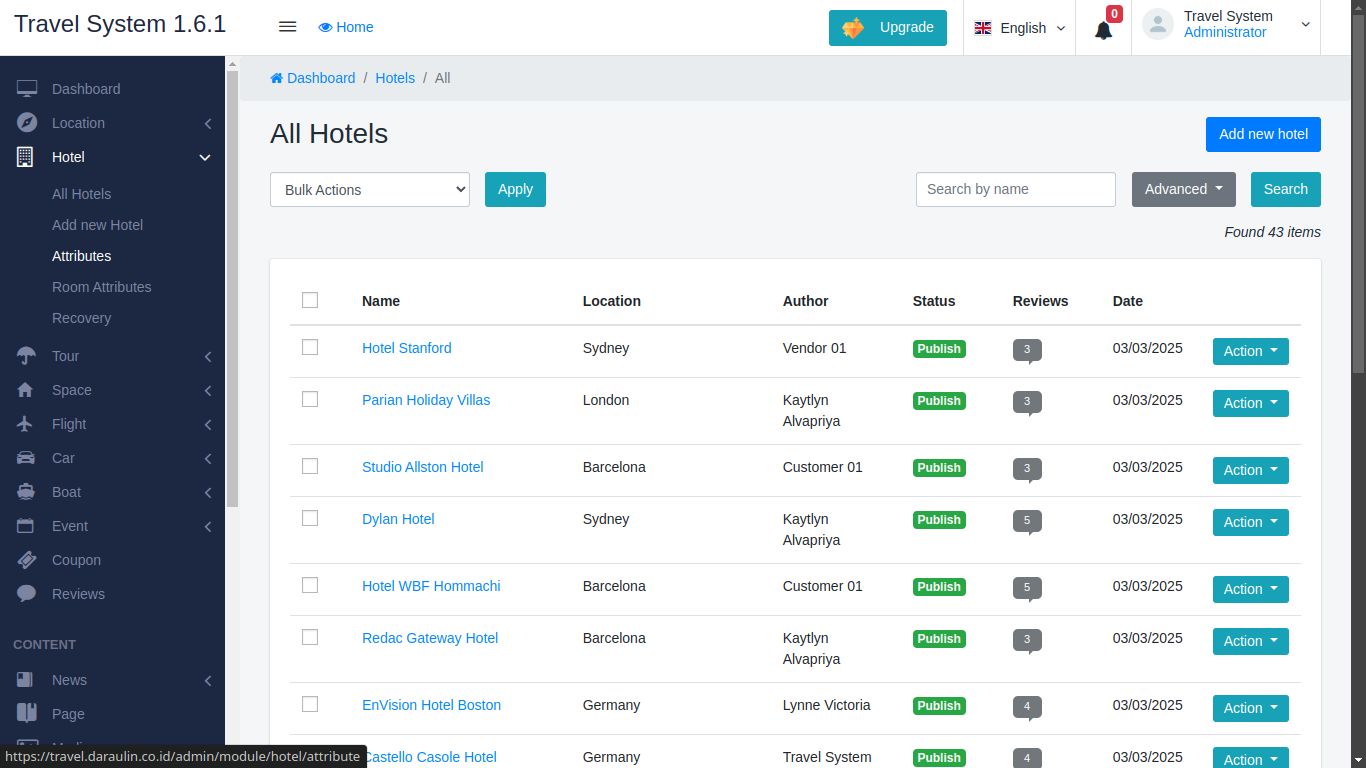1366x768 pixels.
Task: Click the hamburger menu toggle icon
Action: (x=287, y=27)
